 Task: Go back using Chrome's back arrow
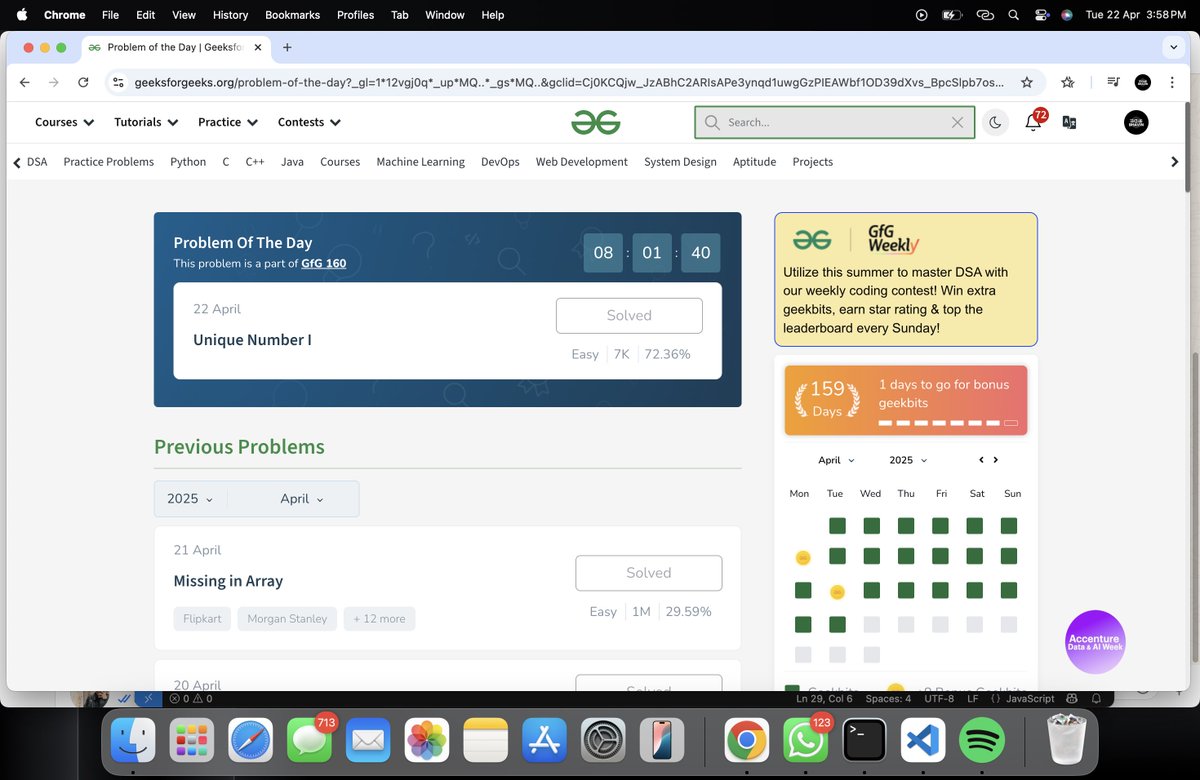point(24,82)
